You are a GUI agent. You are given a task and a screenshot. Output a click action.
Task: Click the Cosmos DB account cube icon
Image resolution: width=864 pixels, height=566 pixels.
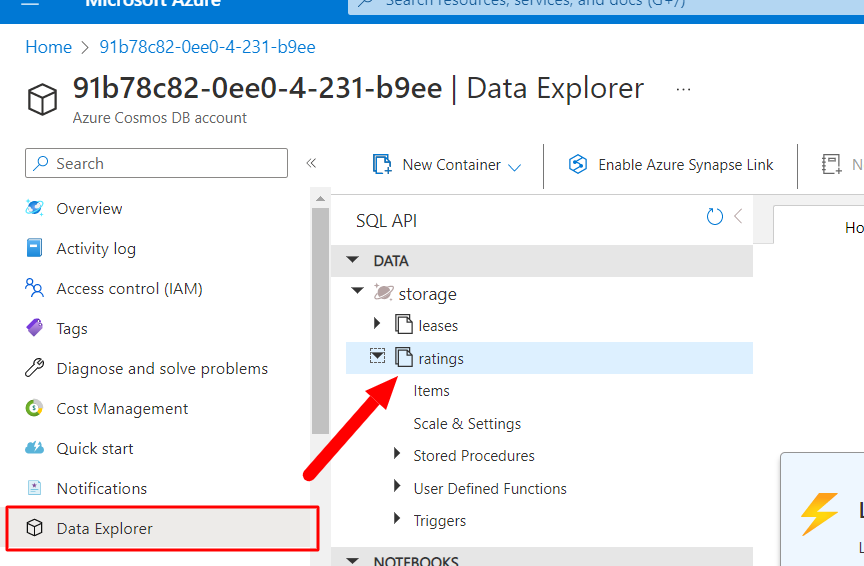42,100
